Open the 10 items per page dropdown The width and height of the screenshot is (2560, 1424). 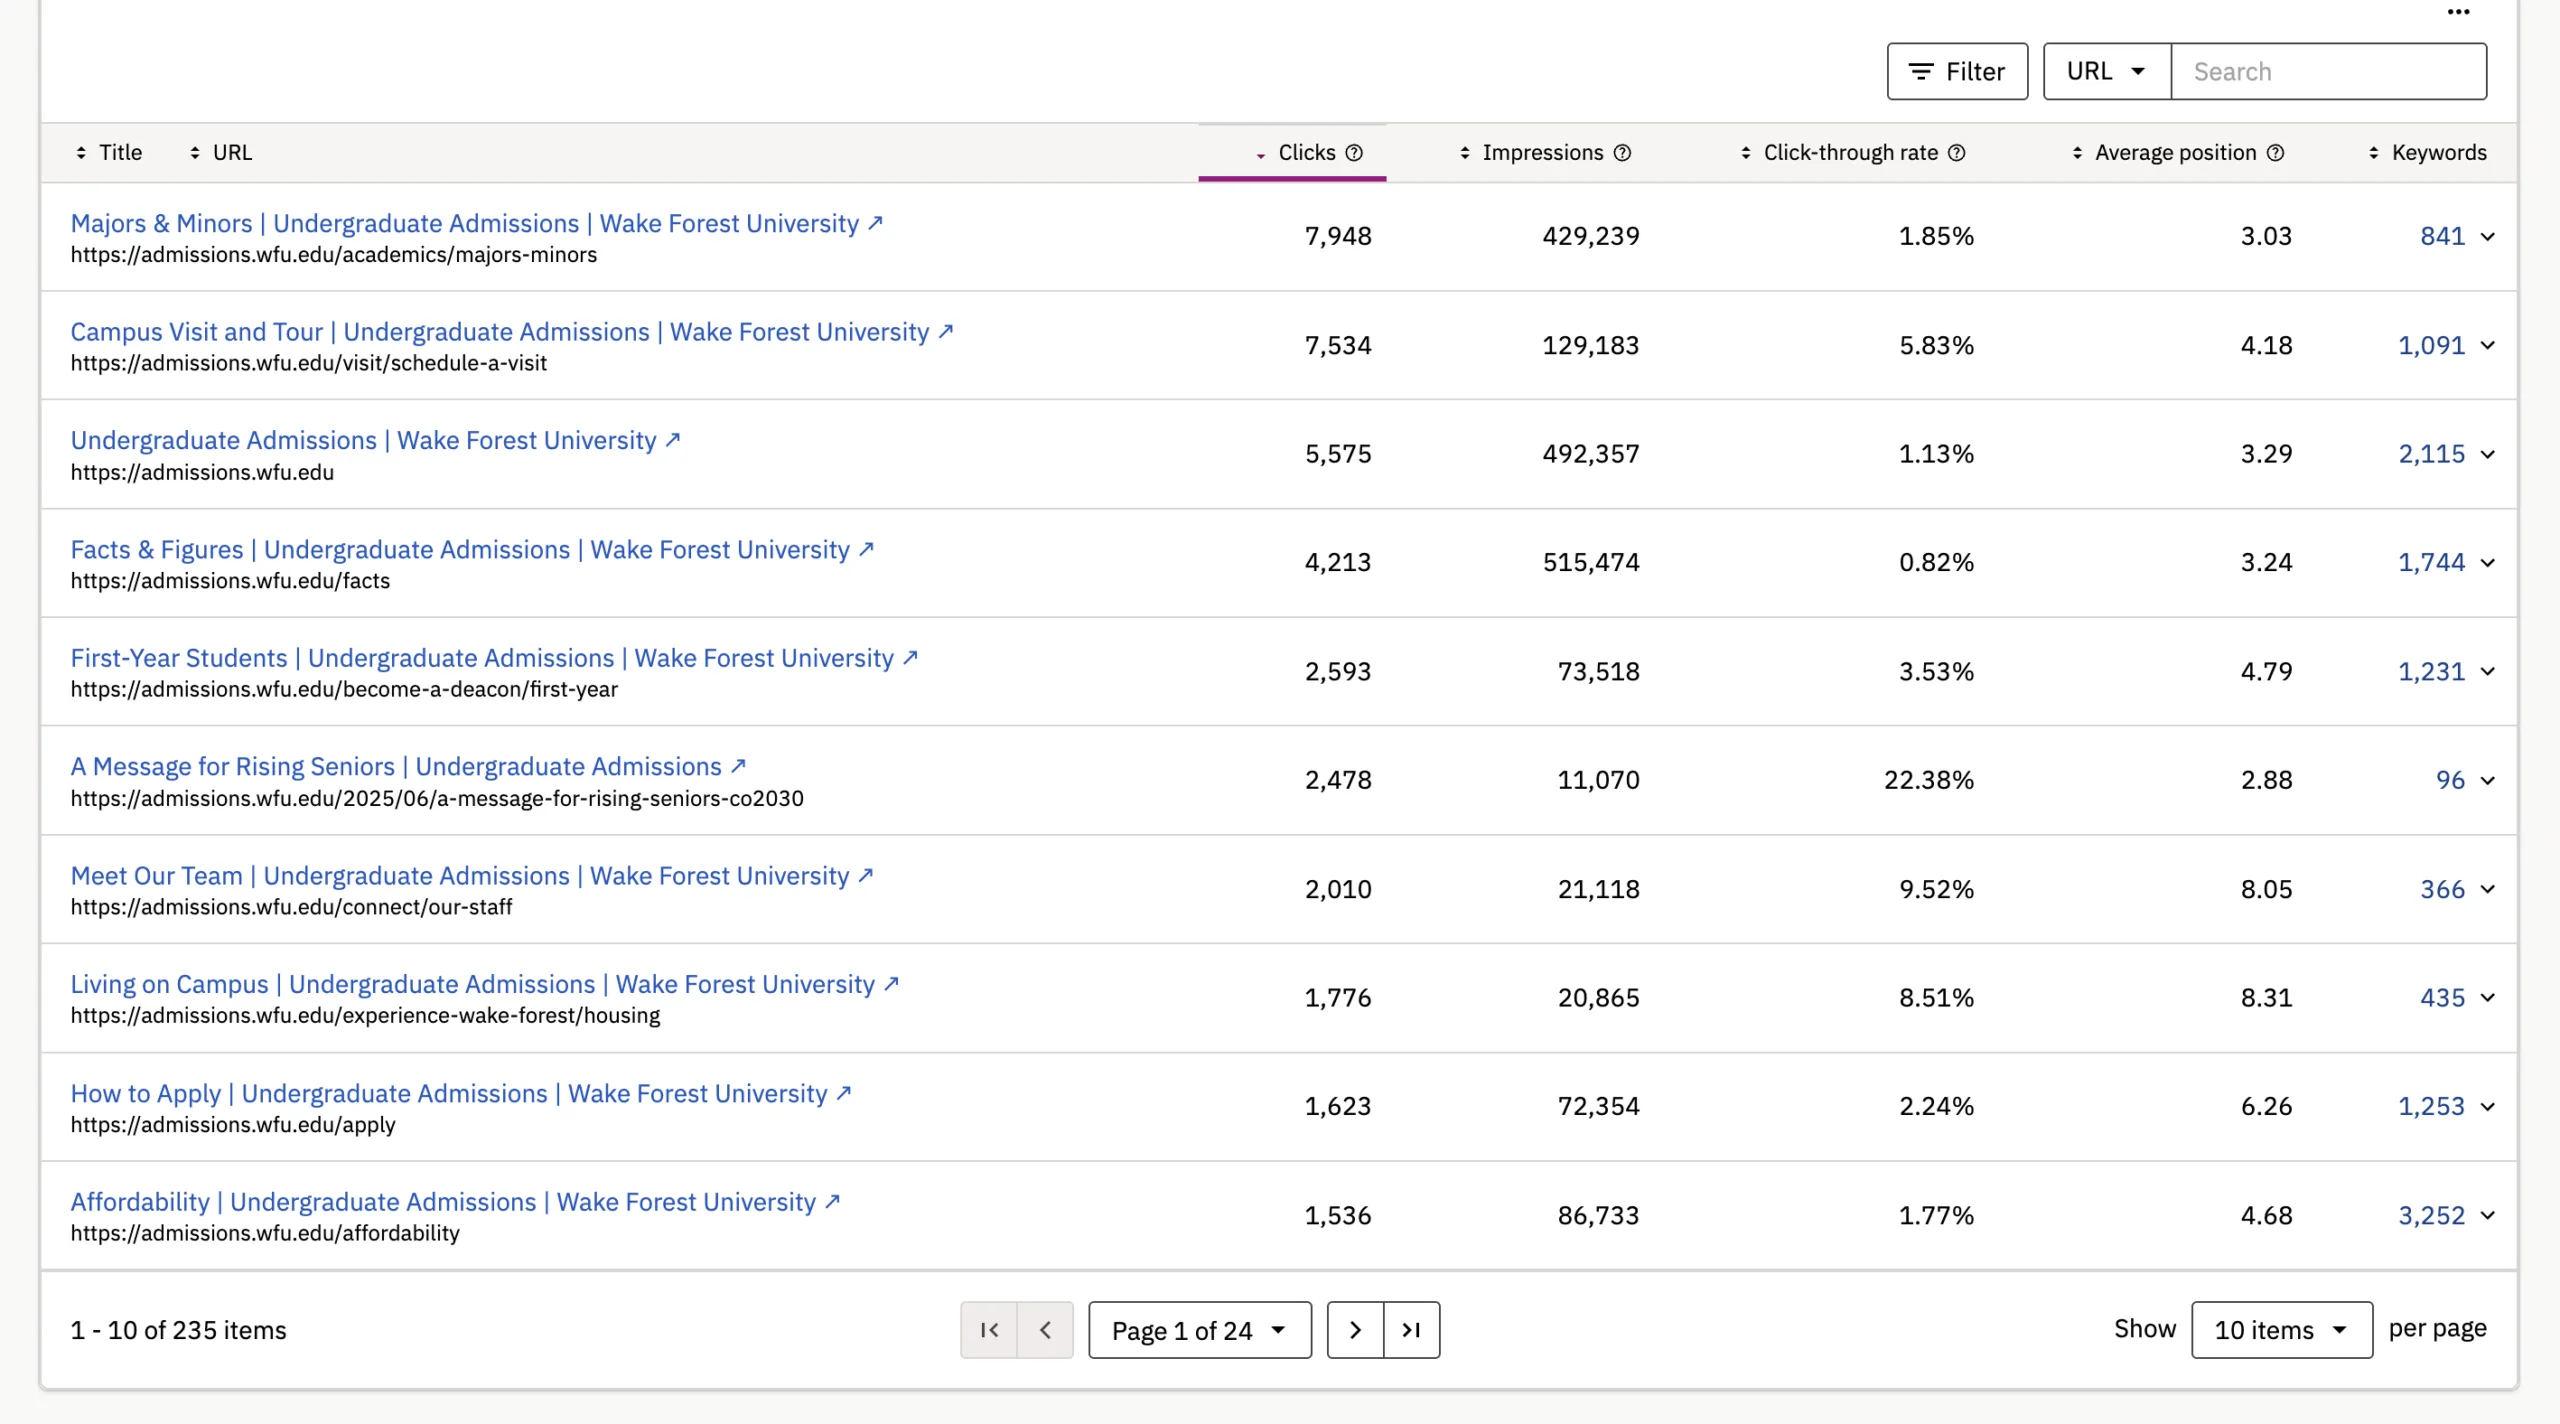(x=2281, y=1329)
